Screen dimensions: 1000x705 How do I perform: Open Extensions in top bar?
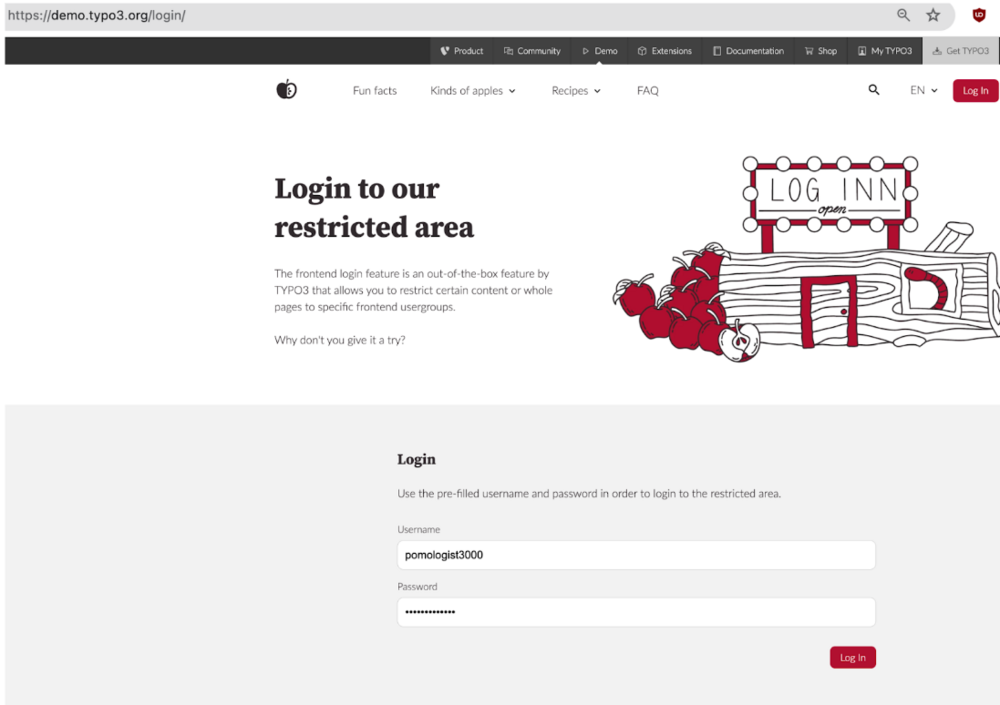(x=665, y=51)
